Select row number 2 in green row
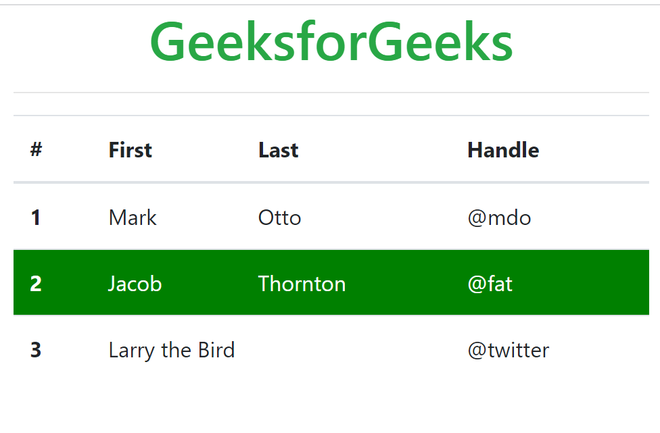The width and height of the screenshot is (660, 433). point(36,284)
